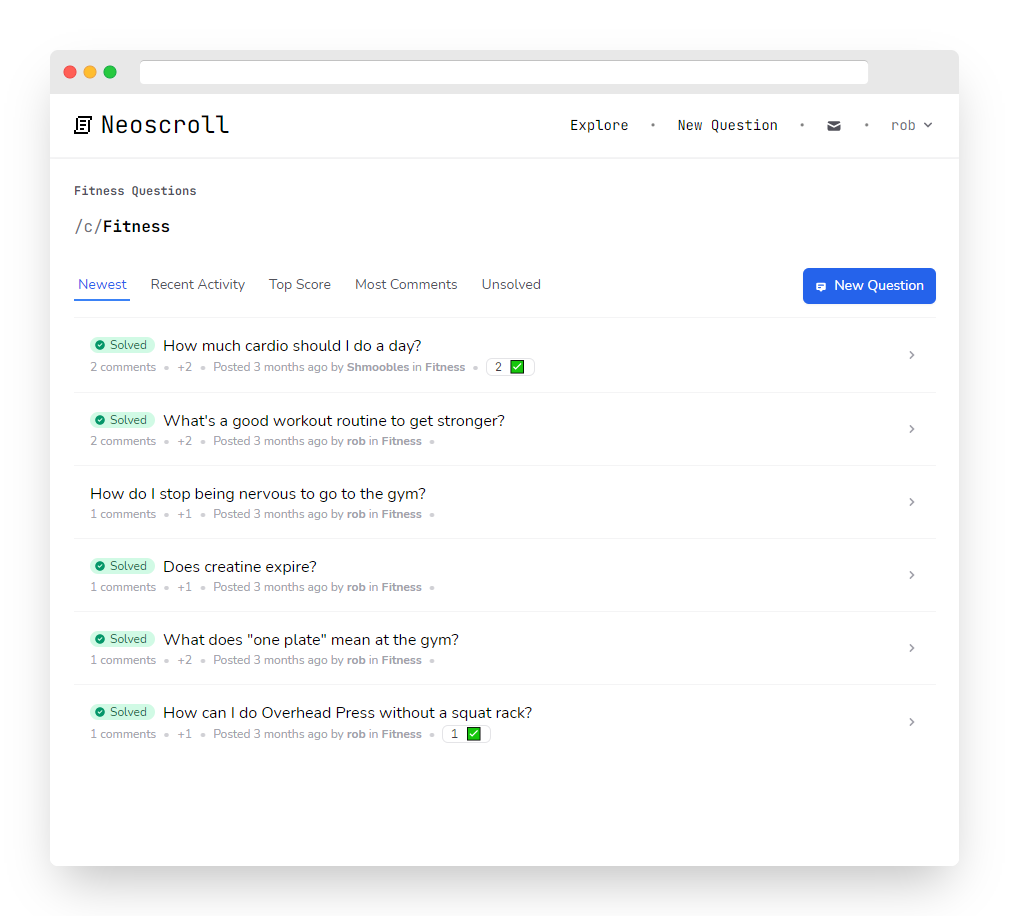Click the 'Fitness Questions' label
Screen dimensions: 1009x916
pos(135,191)
